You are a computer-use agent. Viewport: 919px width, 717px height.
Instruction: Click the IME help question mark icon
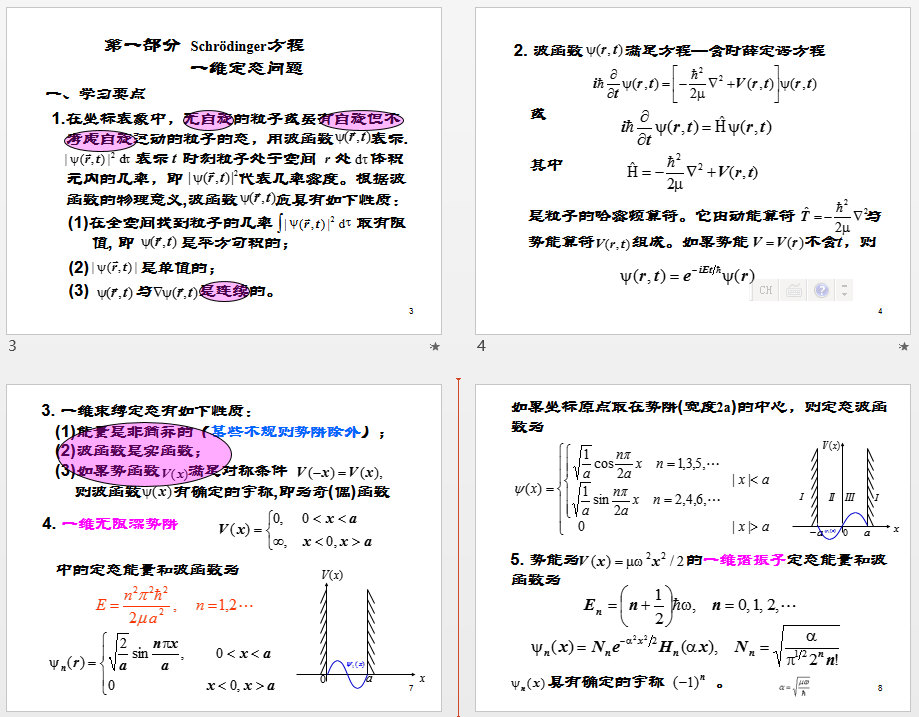click(821, 290)
